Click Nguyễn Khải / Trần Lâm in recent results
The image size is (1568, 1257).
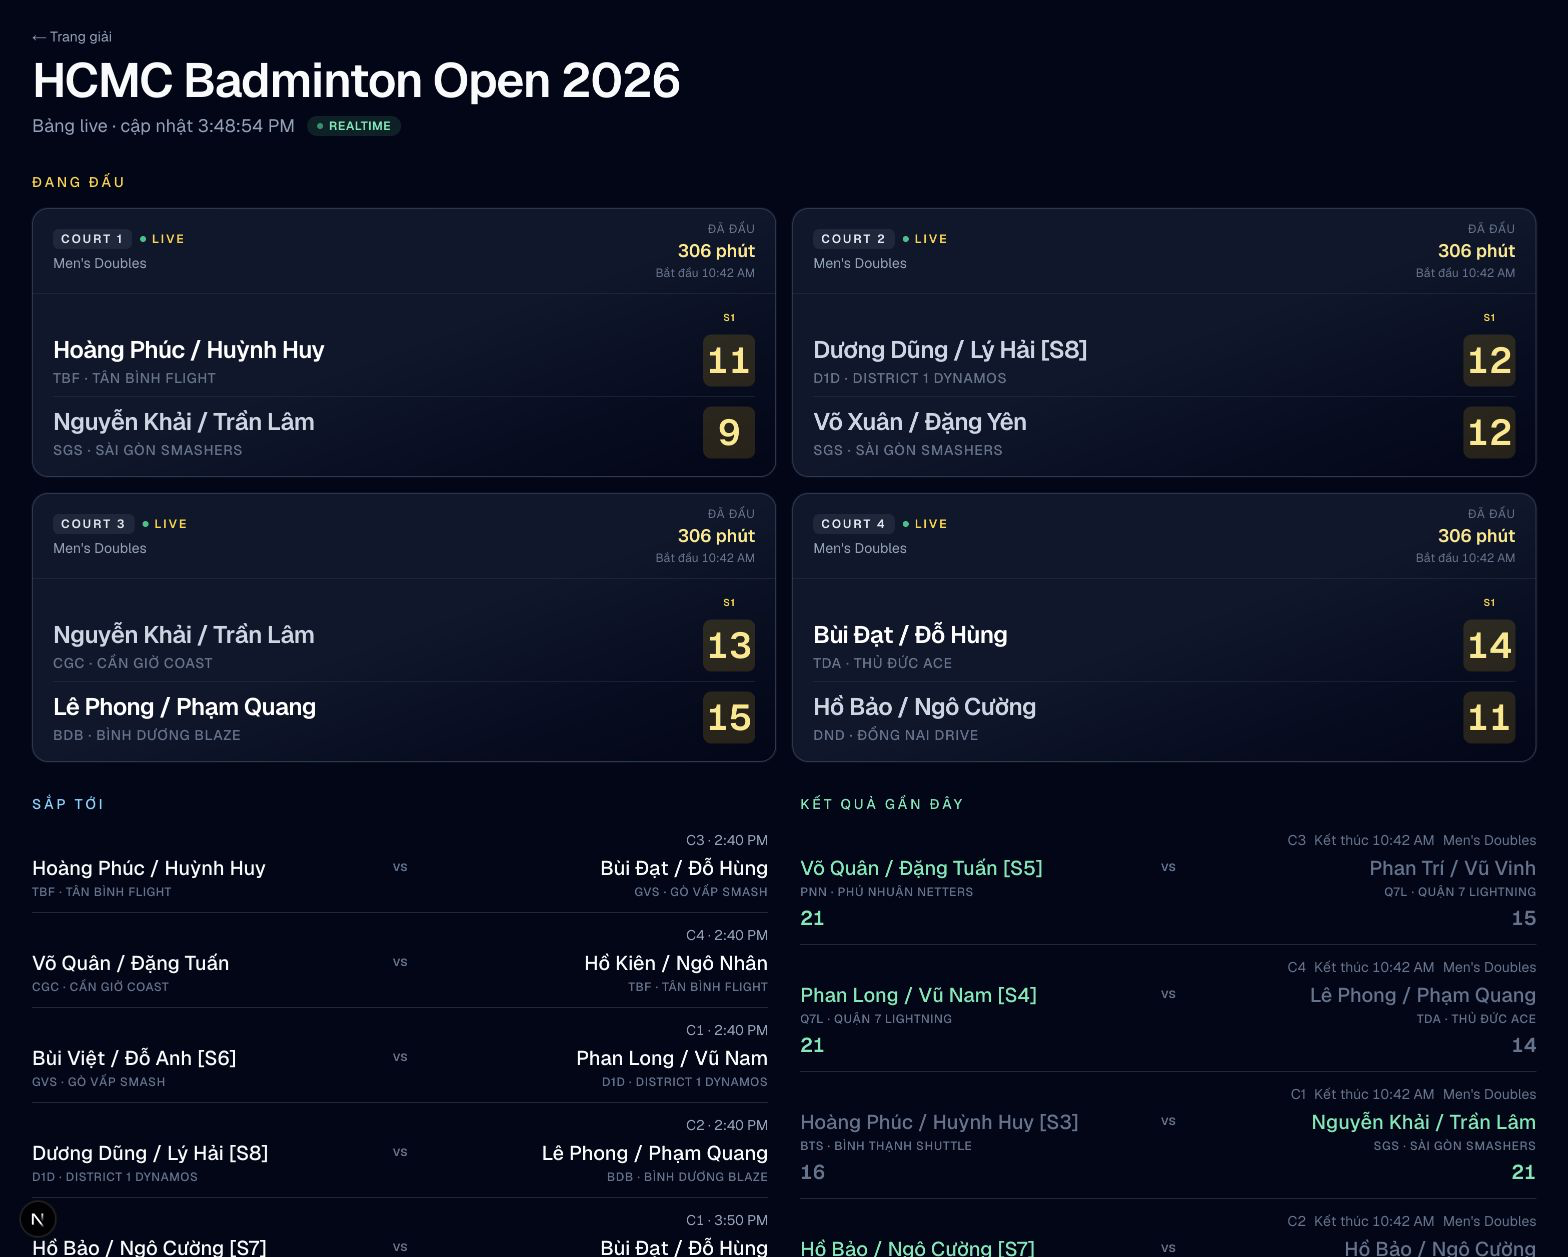point(1423,1122)
